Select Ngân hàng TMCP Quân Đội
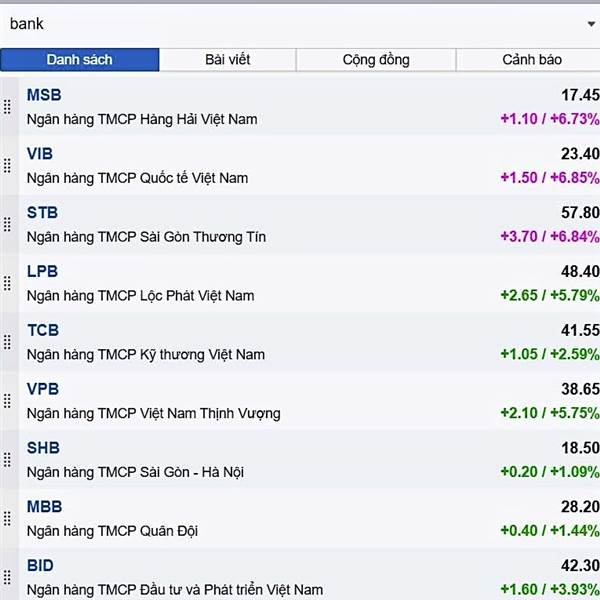Viewport: 600px width, 600px height. (112, 532)
